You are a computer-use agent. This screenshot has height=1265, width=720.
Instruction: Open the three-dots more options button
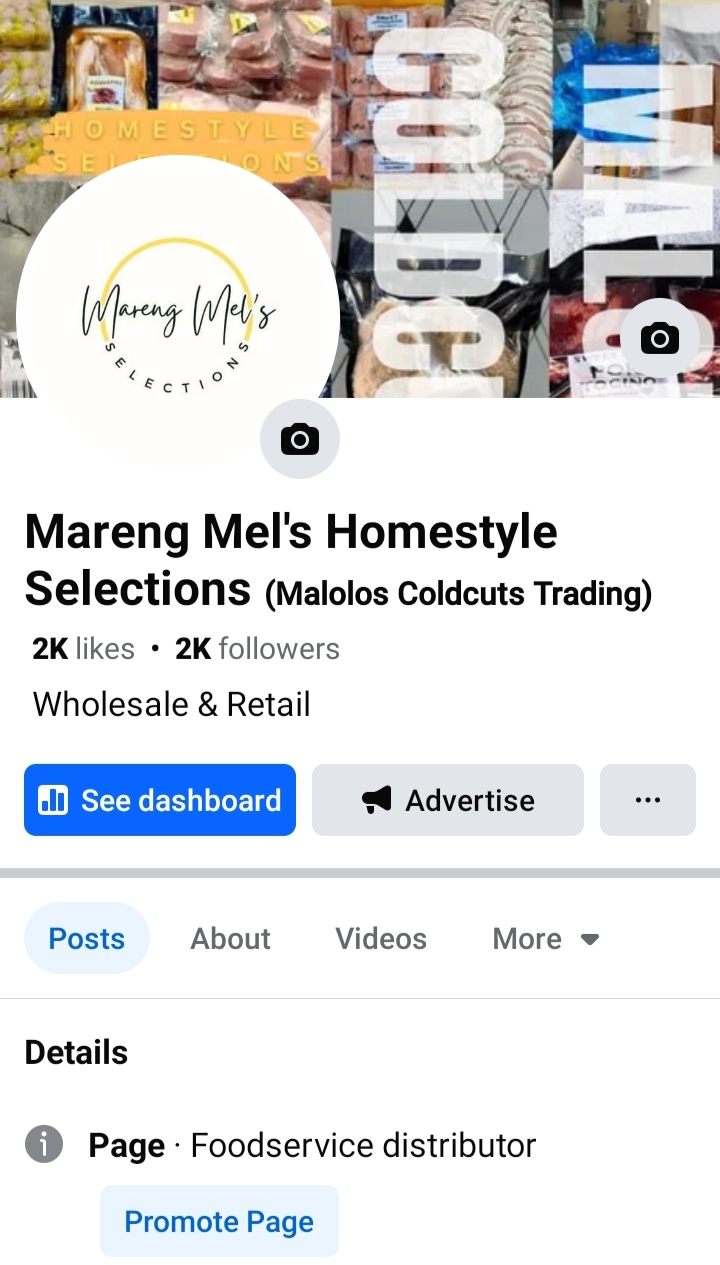[648, 800]
